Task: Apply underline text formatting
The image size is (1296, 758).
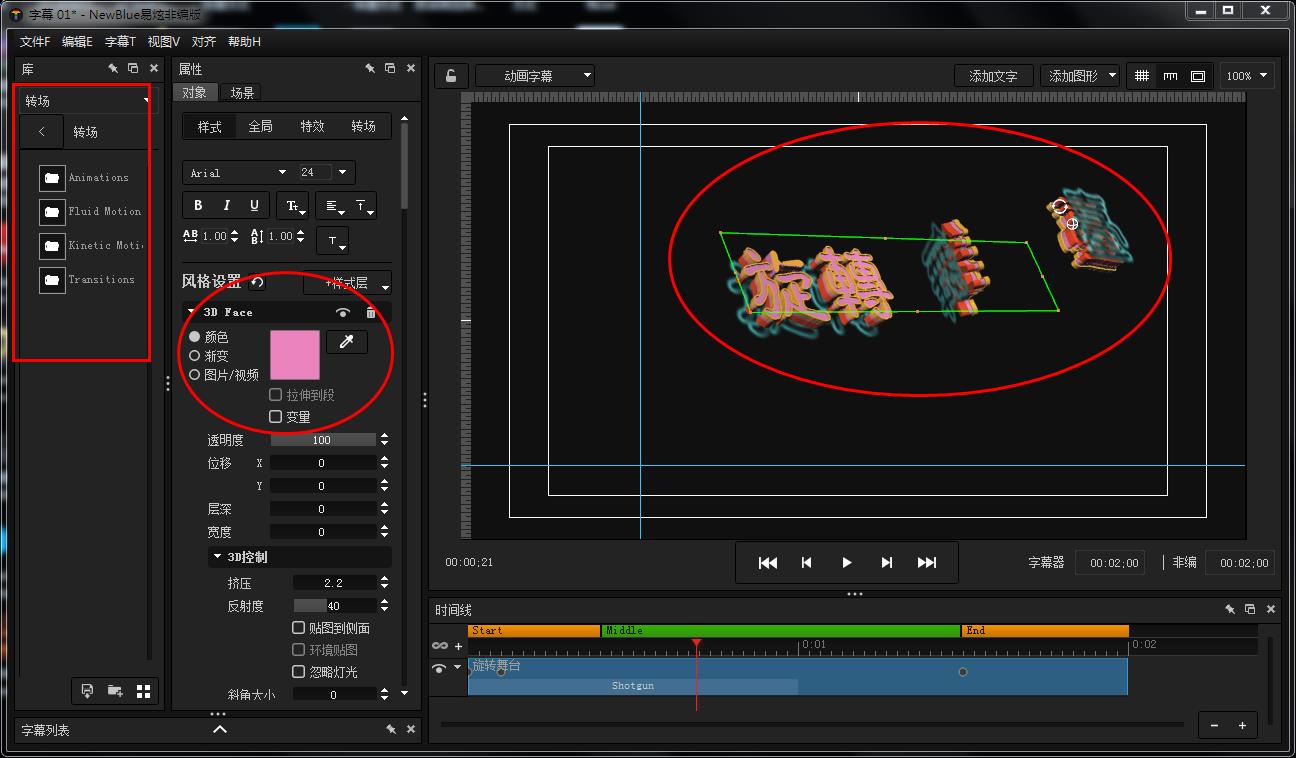Action: click(254, 205)
